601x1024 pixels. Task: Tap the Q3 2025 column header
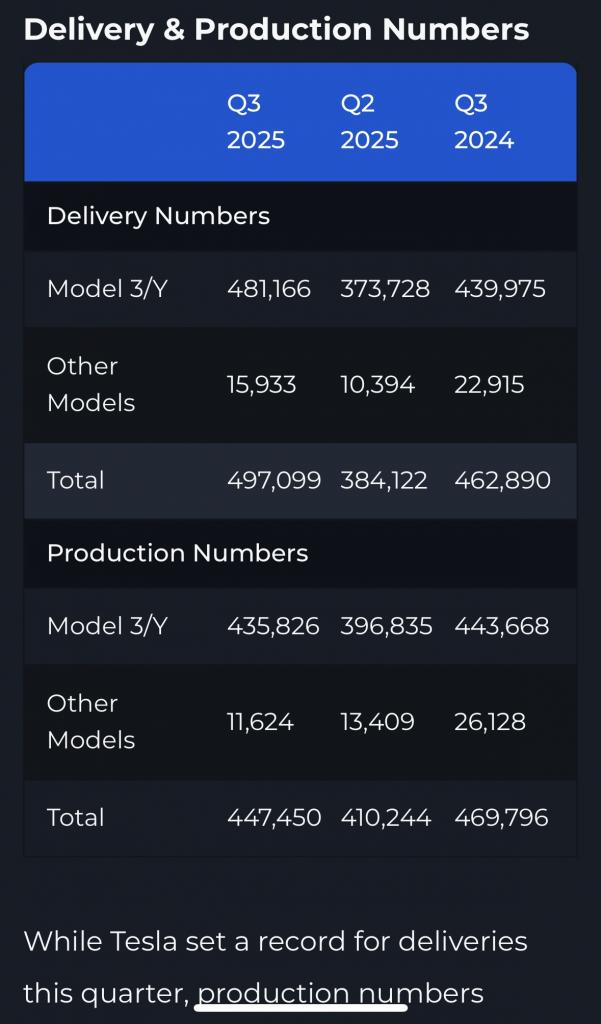[x=256, y=122]
